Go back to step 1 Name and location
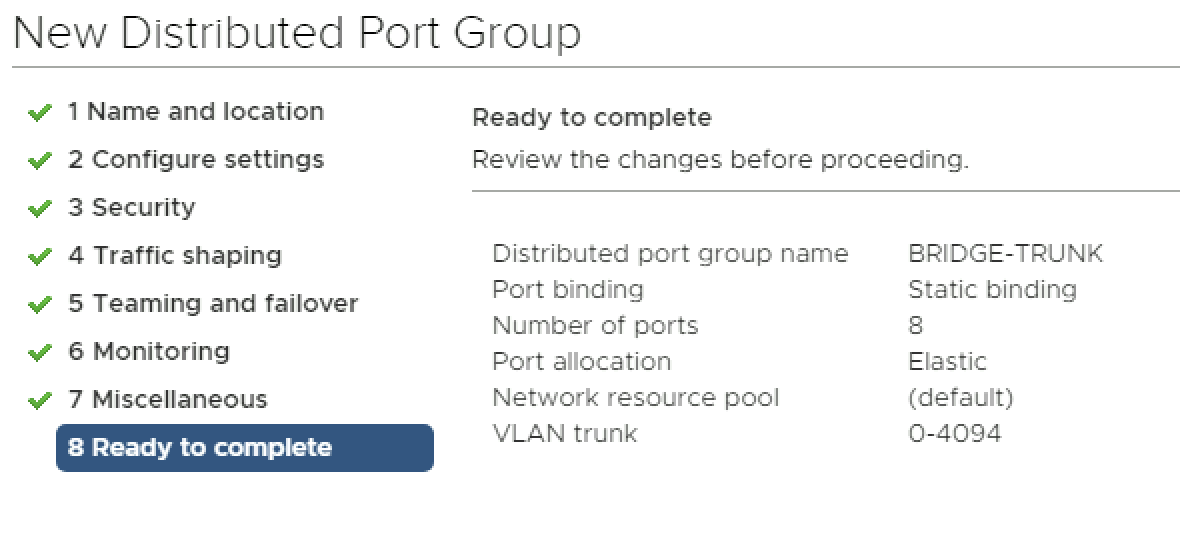The width and height of the screenshot is (1180, 536). click(x=196, y=112)
